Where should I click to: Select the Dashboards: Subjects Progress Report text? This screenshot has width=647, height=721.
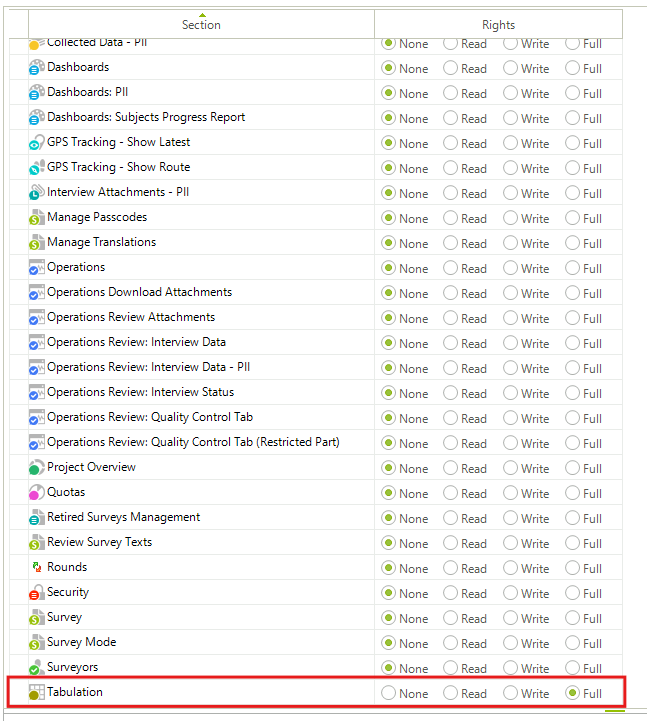point(146,117)
